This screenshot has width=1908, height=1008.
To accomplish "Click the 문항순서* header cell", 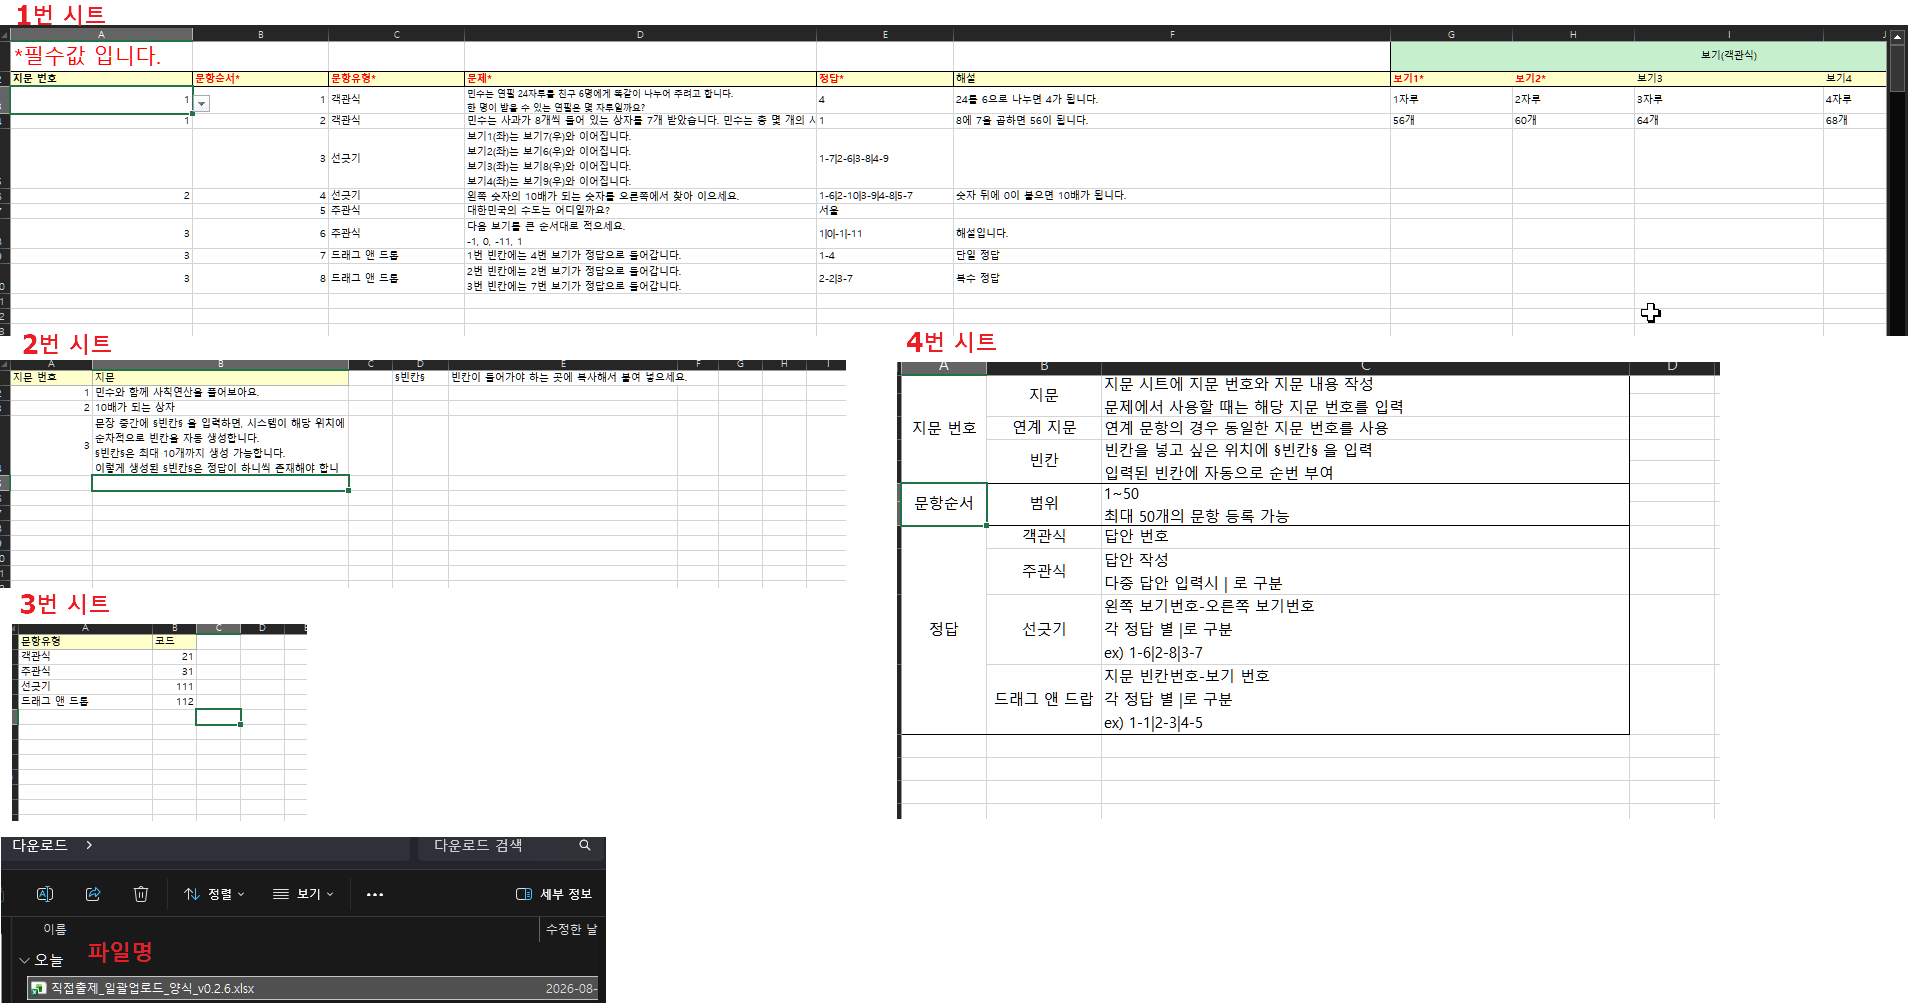I will point(260,78).
